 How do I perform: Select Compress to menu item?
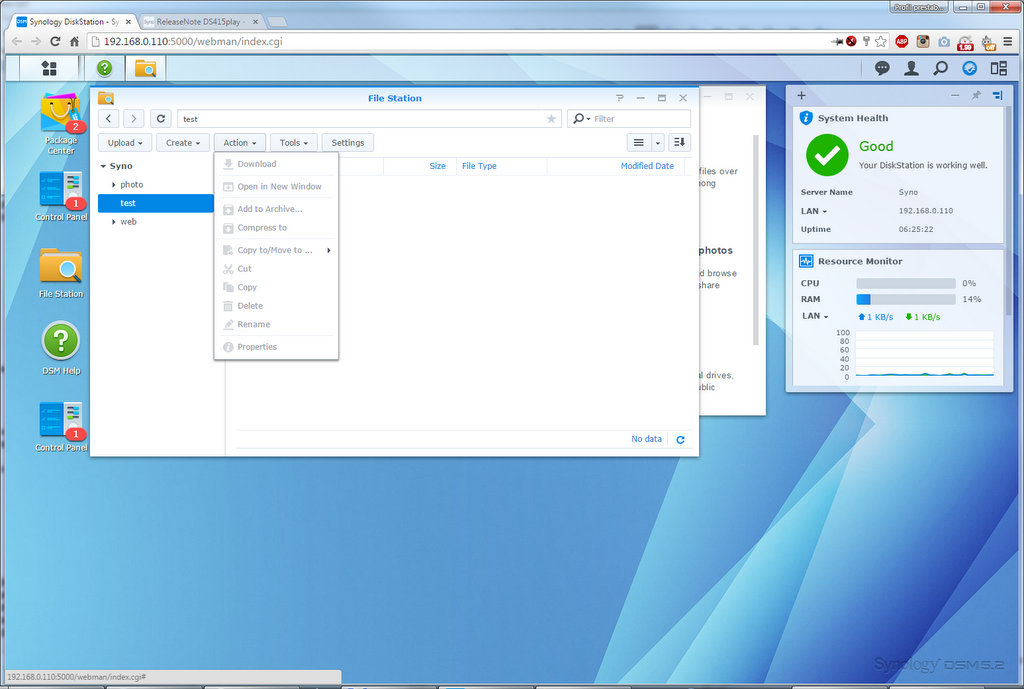click(x=276, y=227)
